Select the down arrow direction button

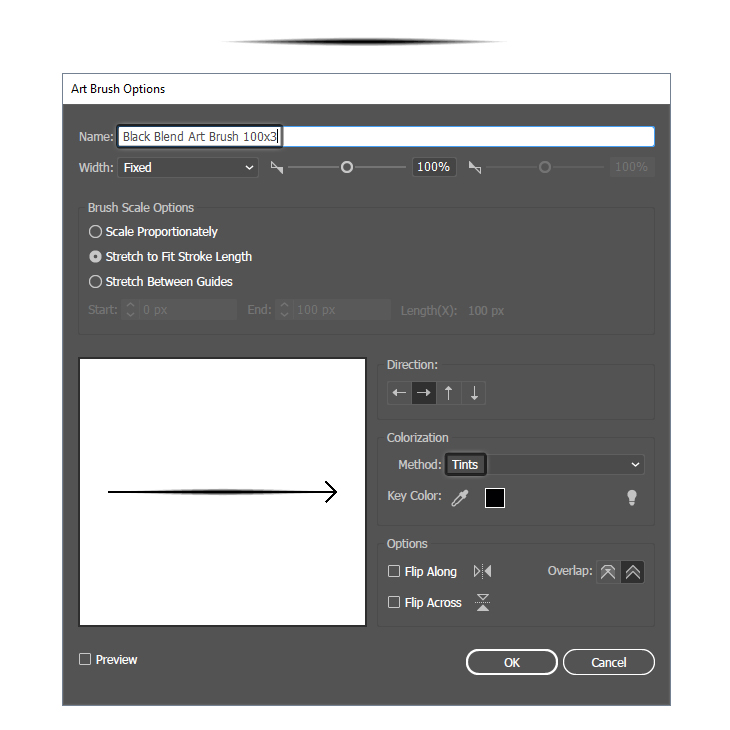click(x=474, y=393)
